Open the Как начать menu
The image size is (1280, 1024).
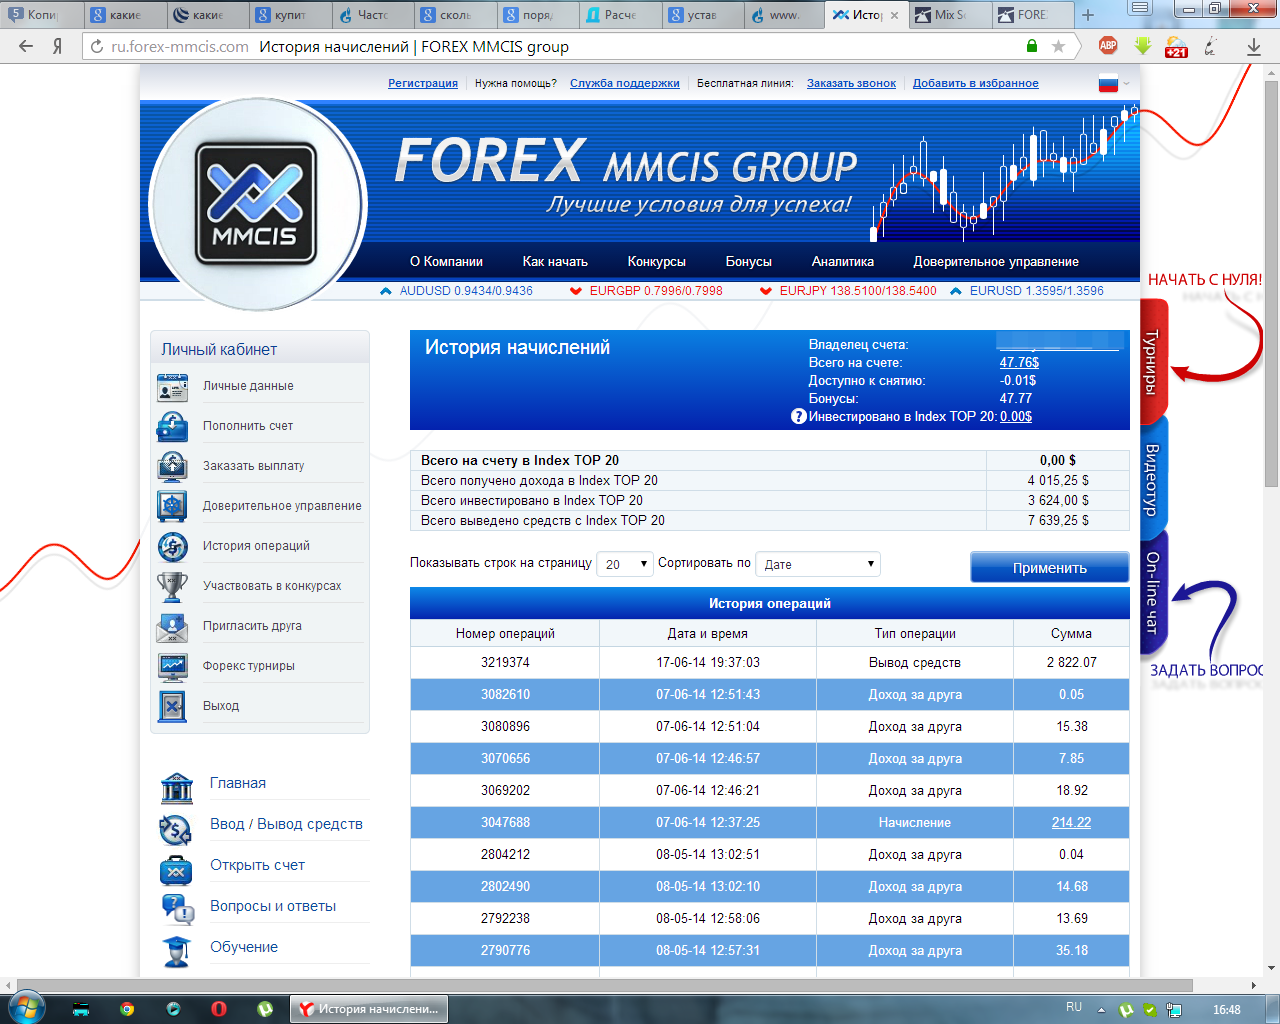click(555, 261)
